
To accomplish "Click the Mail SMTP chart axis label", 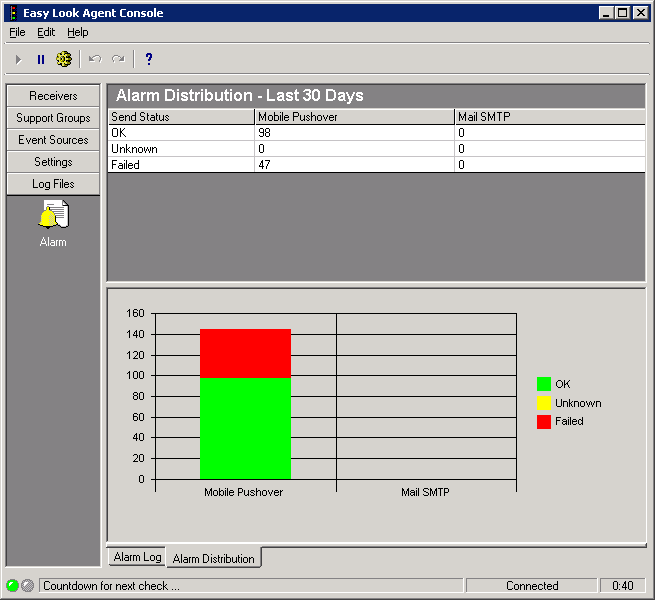I will pos(425,492).
